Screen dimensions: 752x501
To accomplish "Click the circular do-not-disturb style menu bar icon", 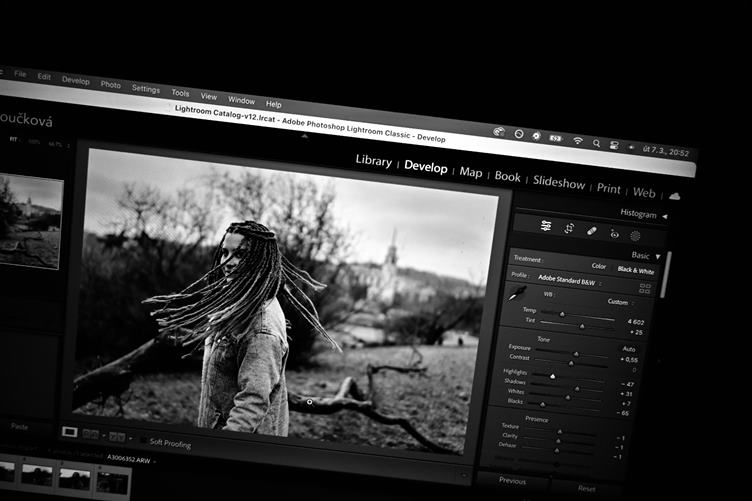I will [518, 134].
